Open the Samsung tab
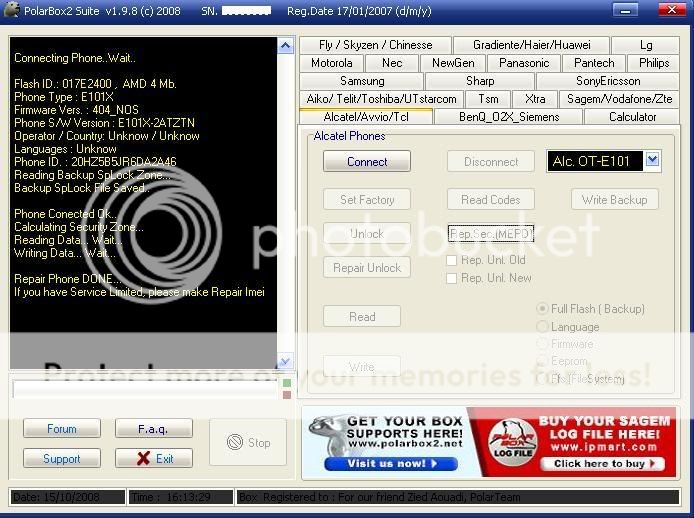This screenshot has width=694, height=518. point(362,81)
